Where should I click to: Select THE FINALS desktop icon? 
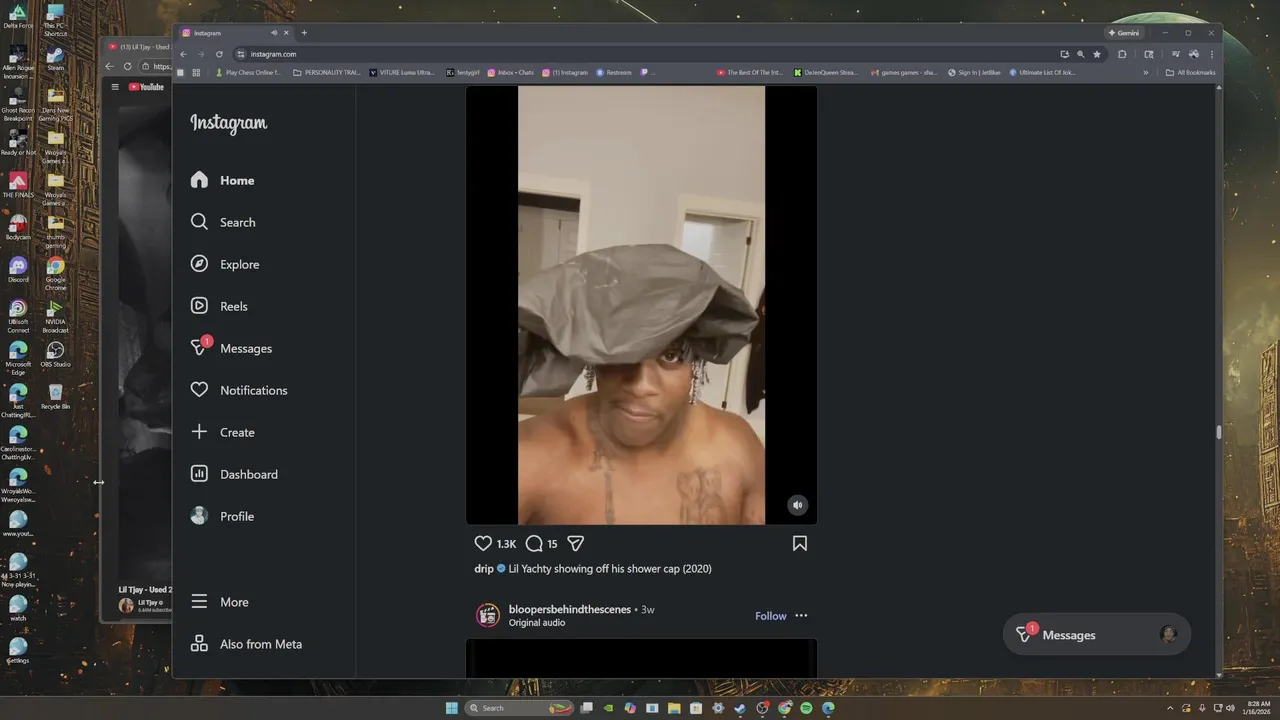pyautogui.click(x=18, y=185)
